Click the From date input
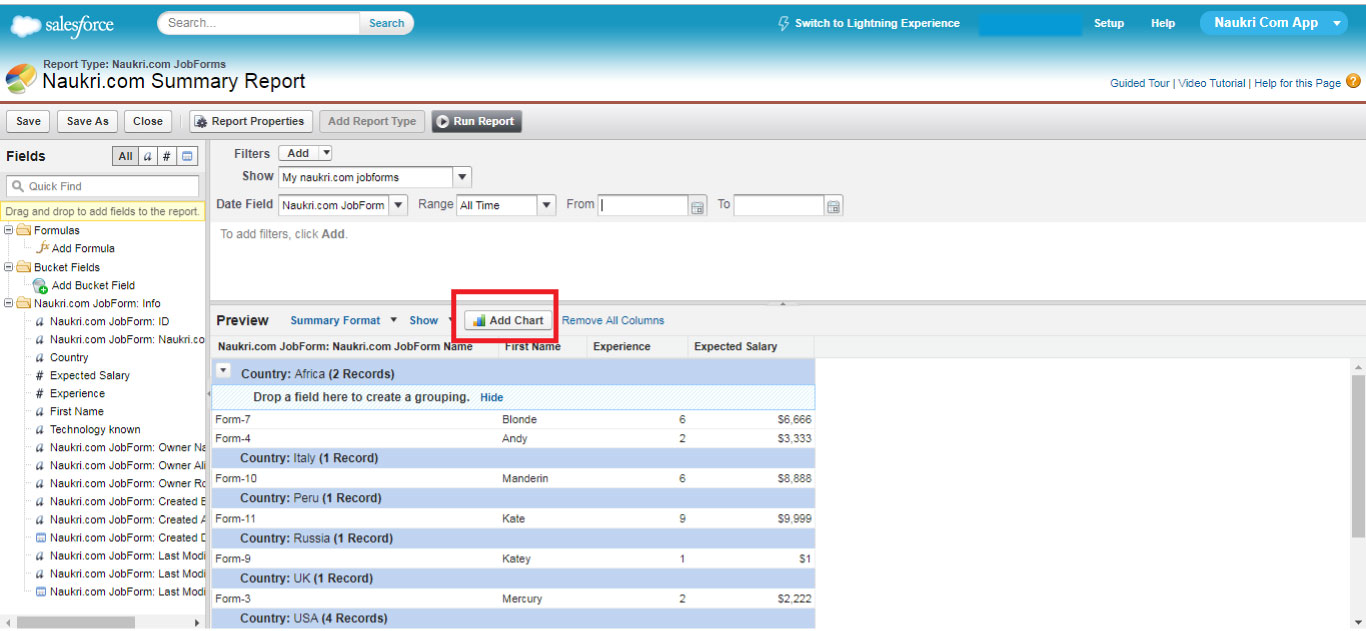This screenshot has width=1366, height=631. point(644,205)
